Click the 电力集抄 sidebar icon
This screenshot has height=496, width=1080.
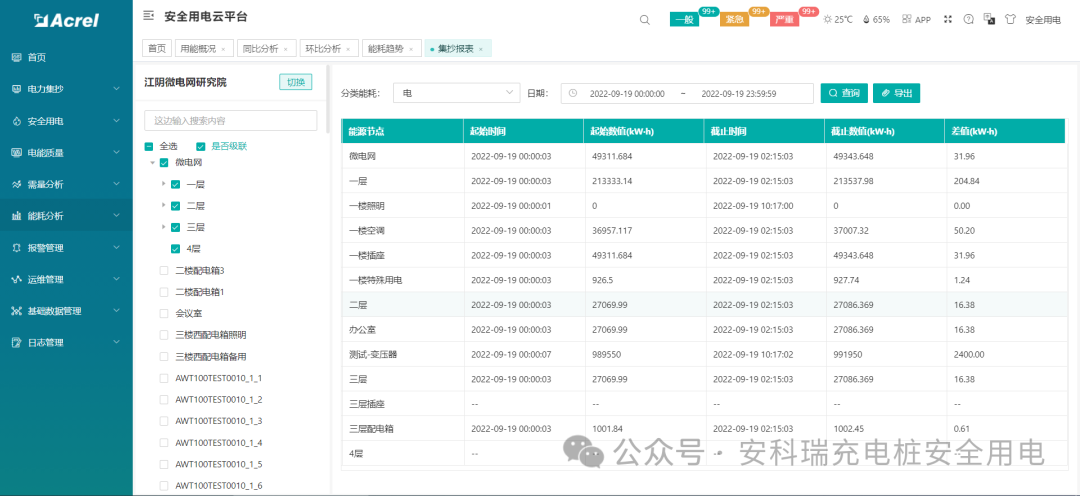tap(17, 90)
